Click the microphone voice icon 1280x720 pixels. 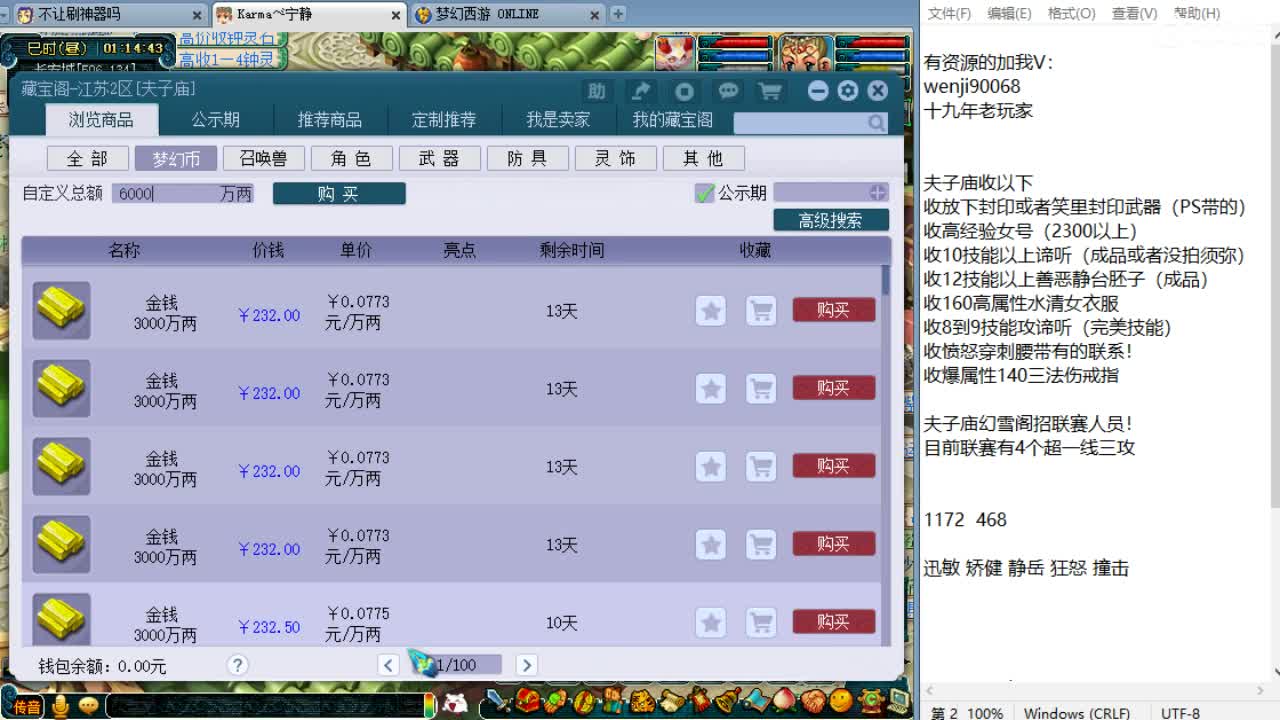click(61, 706)
